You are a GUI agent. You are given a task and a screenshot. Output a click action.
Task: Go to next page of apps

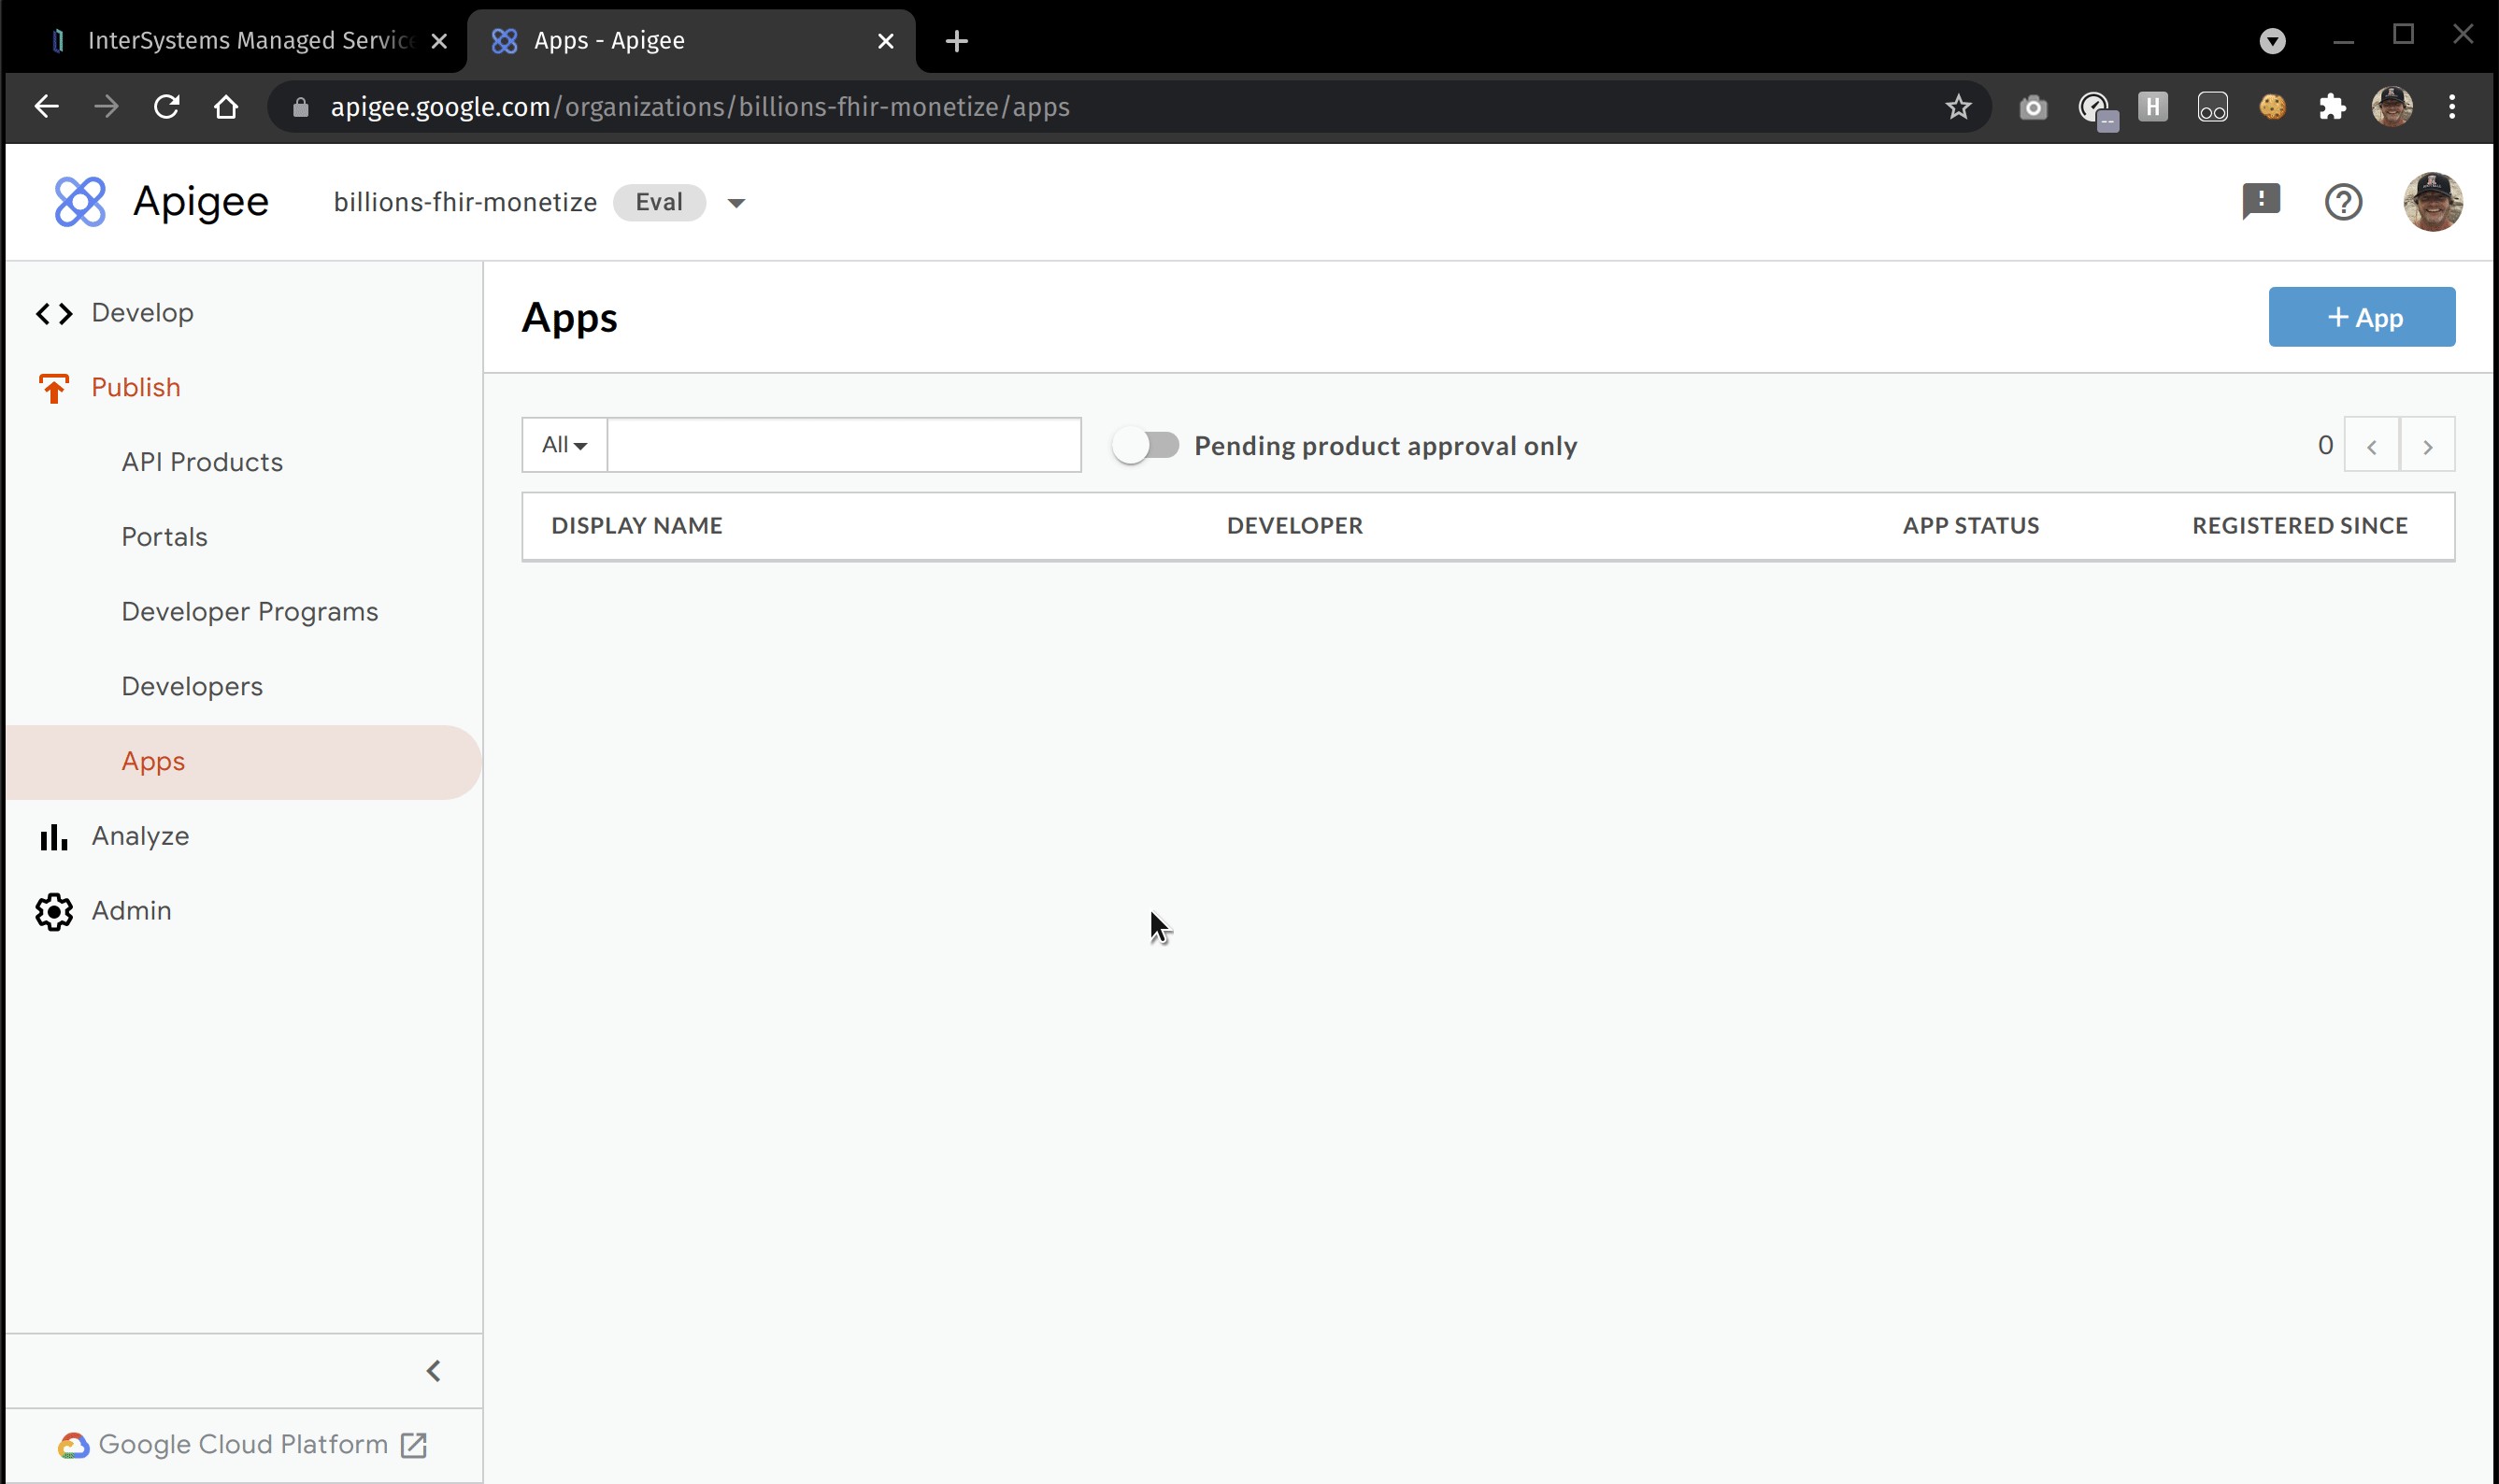coord(2426,446)
